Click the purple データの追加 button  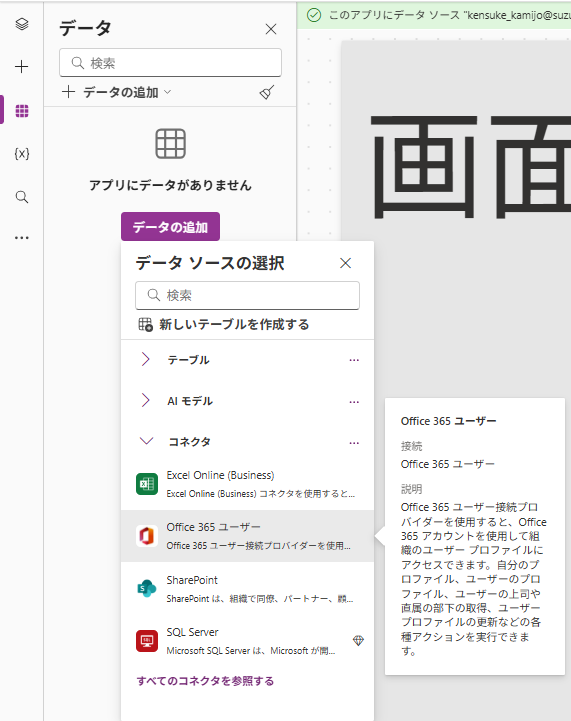[170, 227]
